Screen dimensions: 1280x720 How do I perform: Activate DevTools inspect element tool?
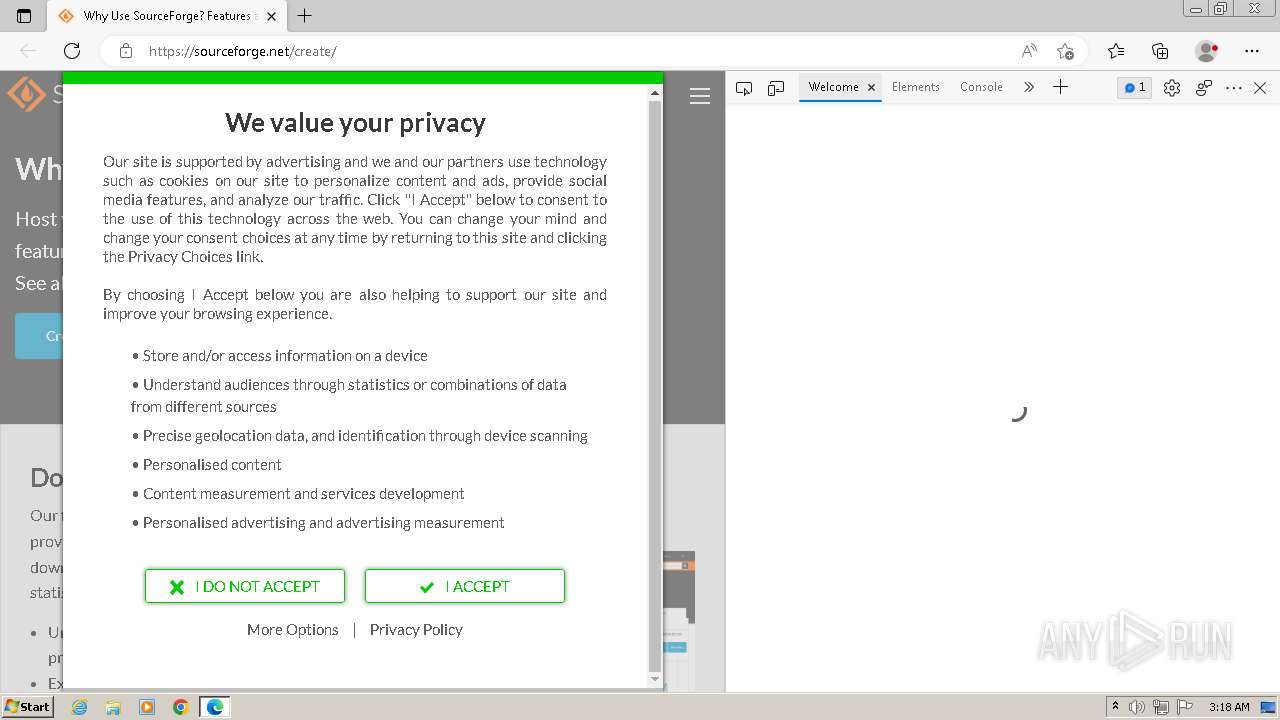click(x=743, y=88)
